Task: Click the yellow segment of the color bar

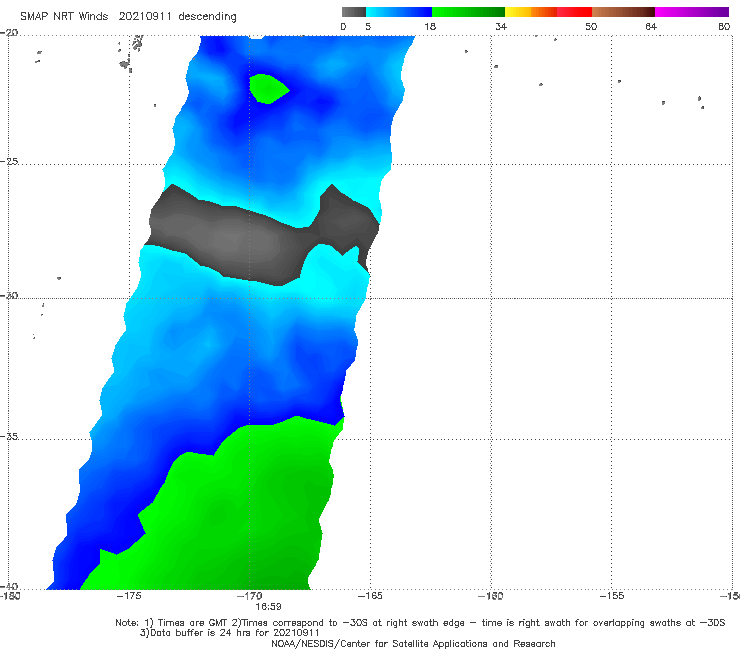Action: (518, 12)
